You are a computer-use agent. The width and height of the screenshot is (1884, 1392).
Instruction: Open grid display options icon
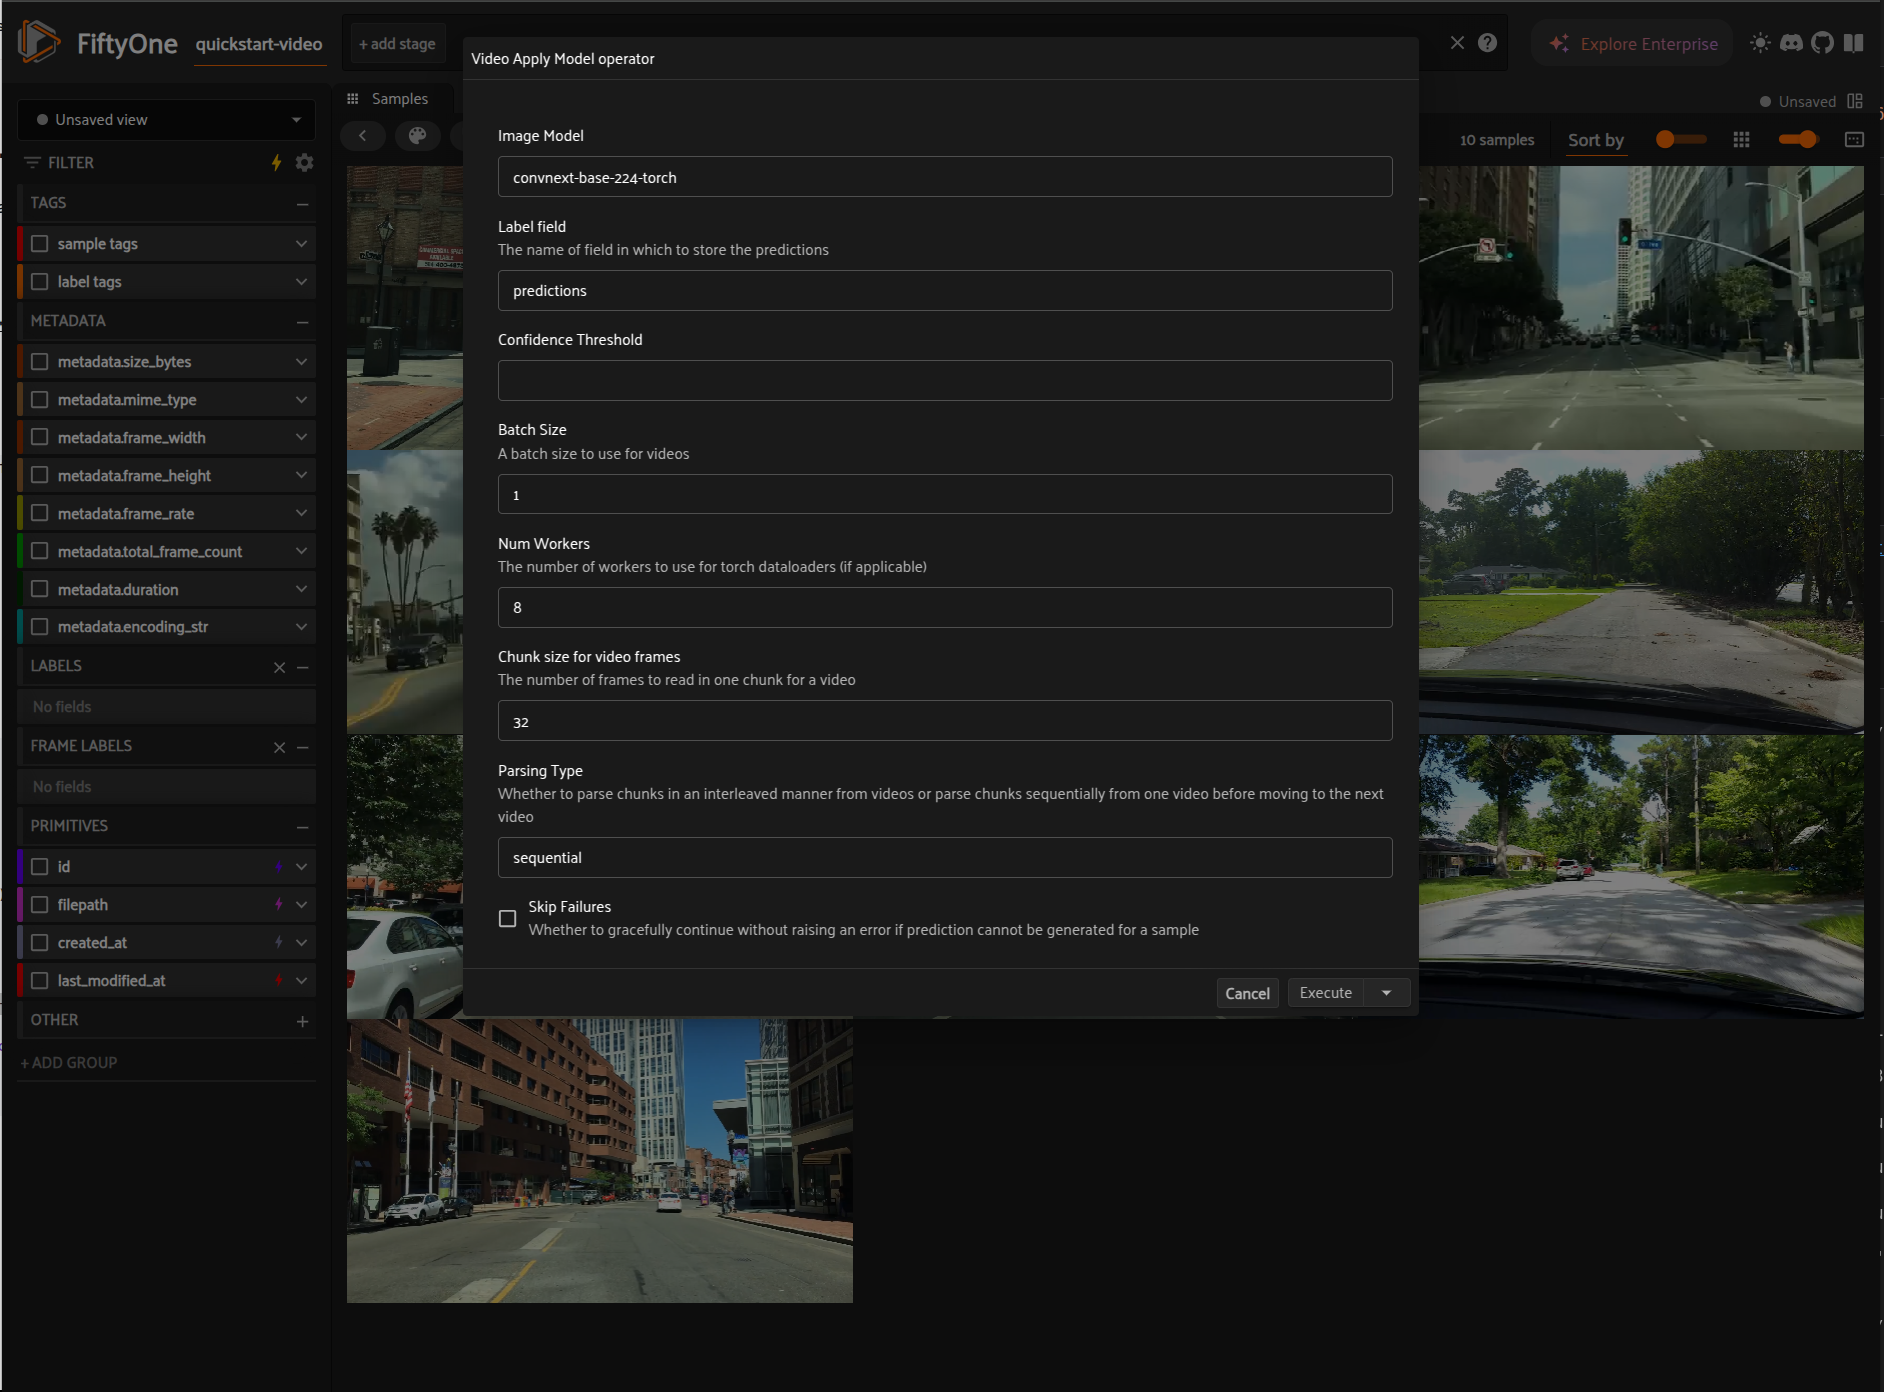pyautogui.click(x=1741, y=140)
